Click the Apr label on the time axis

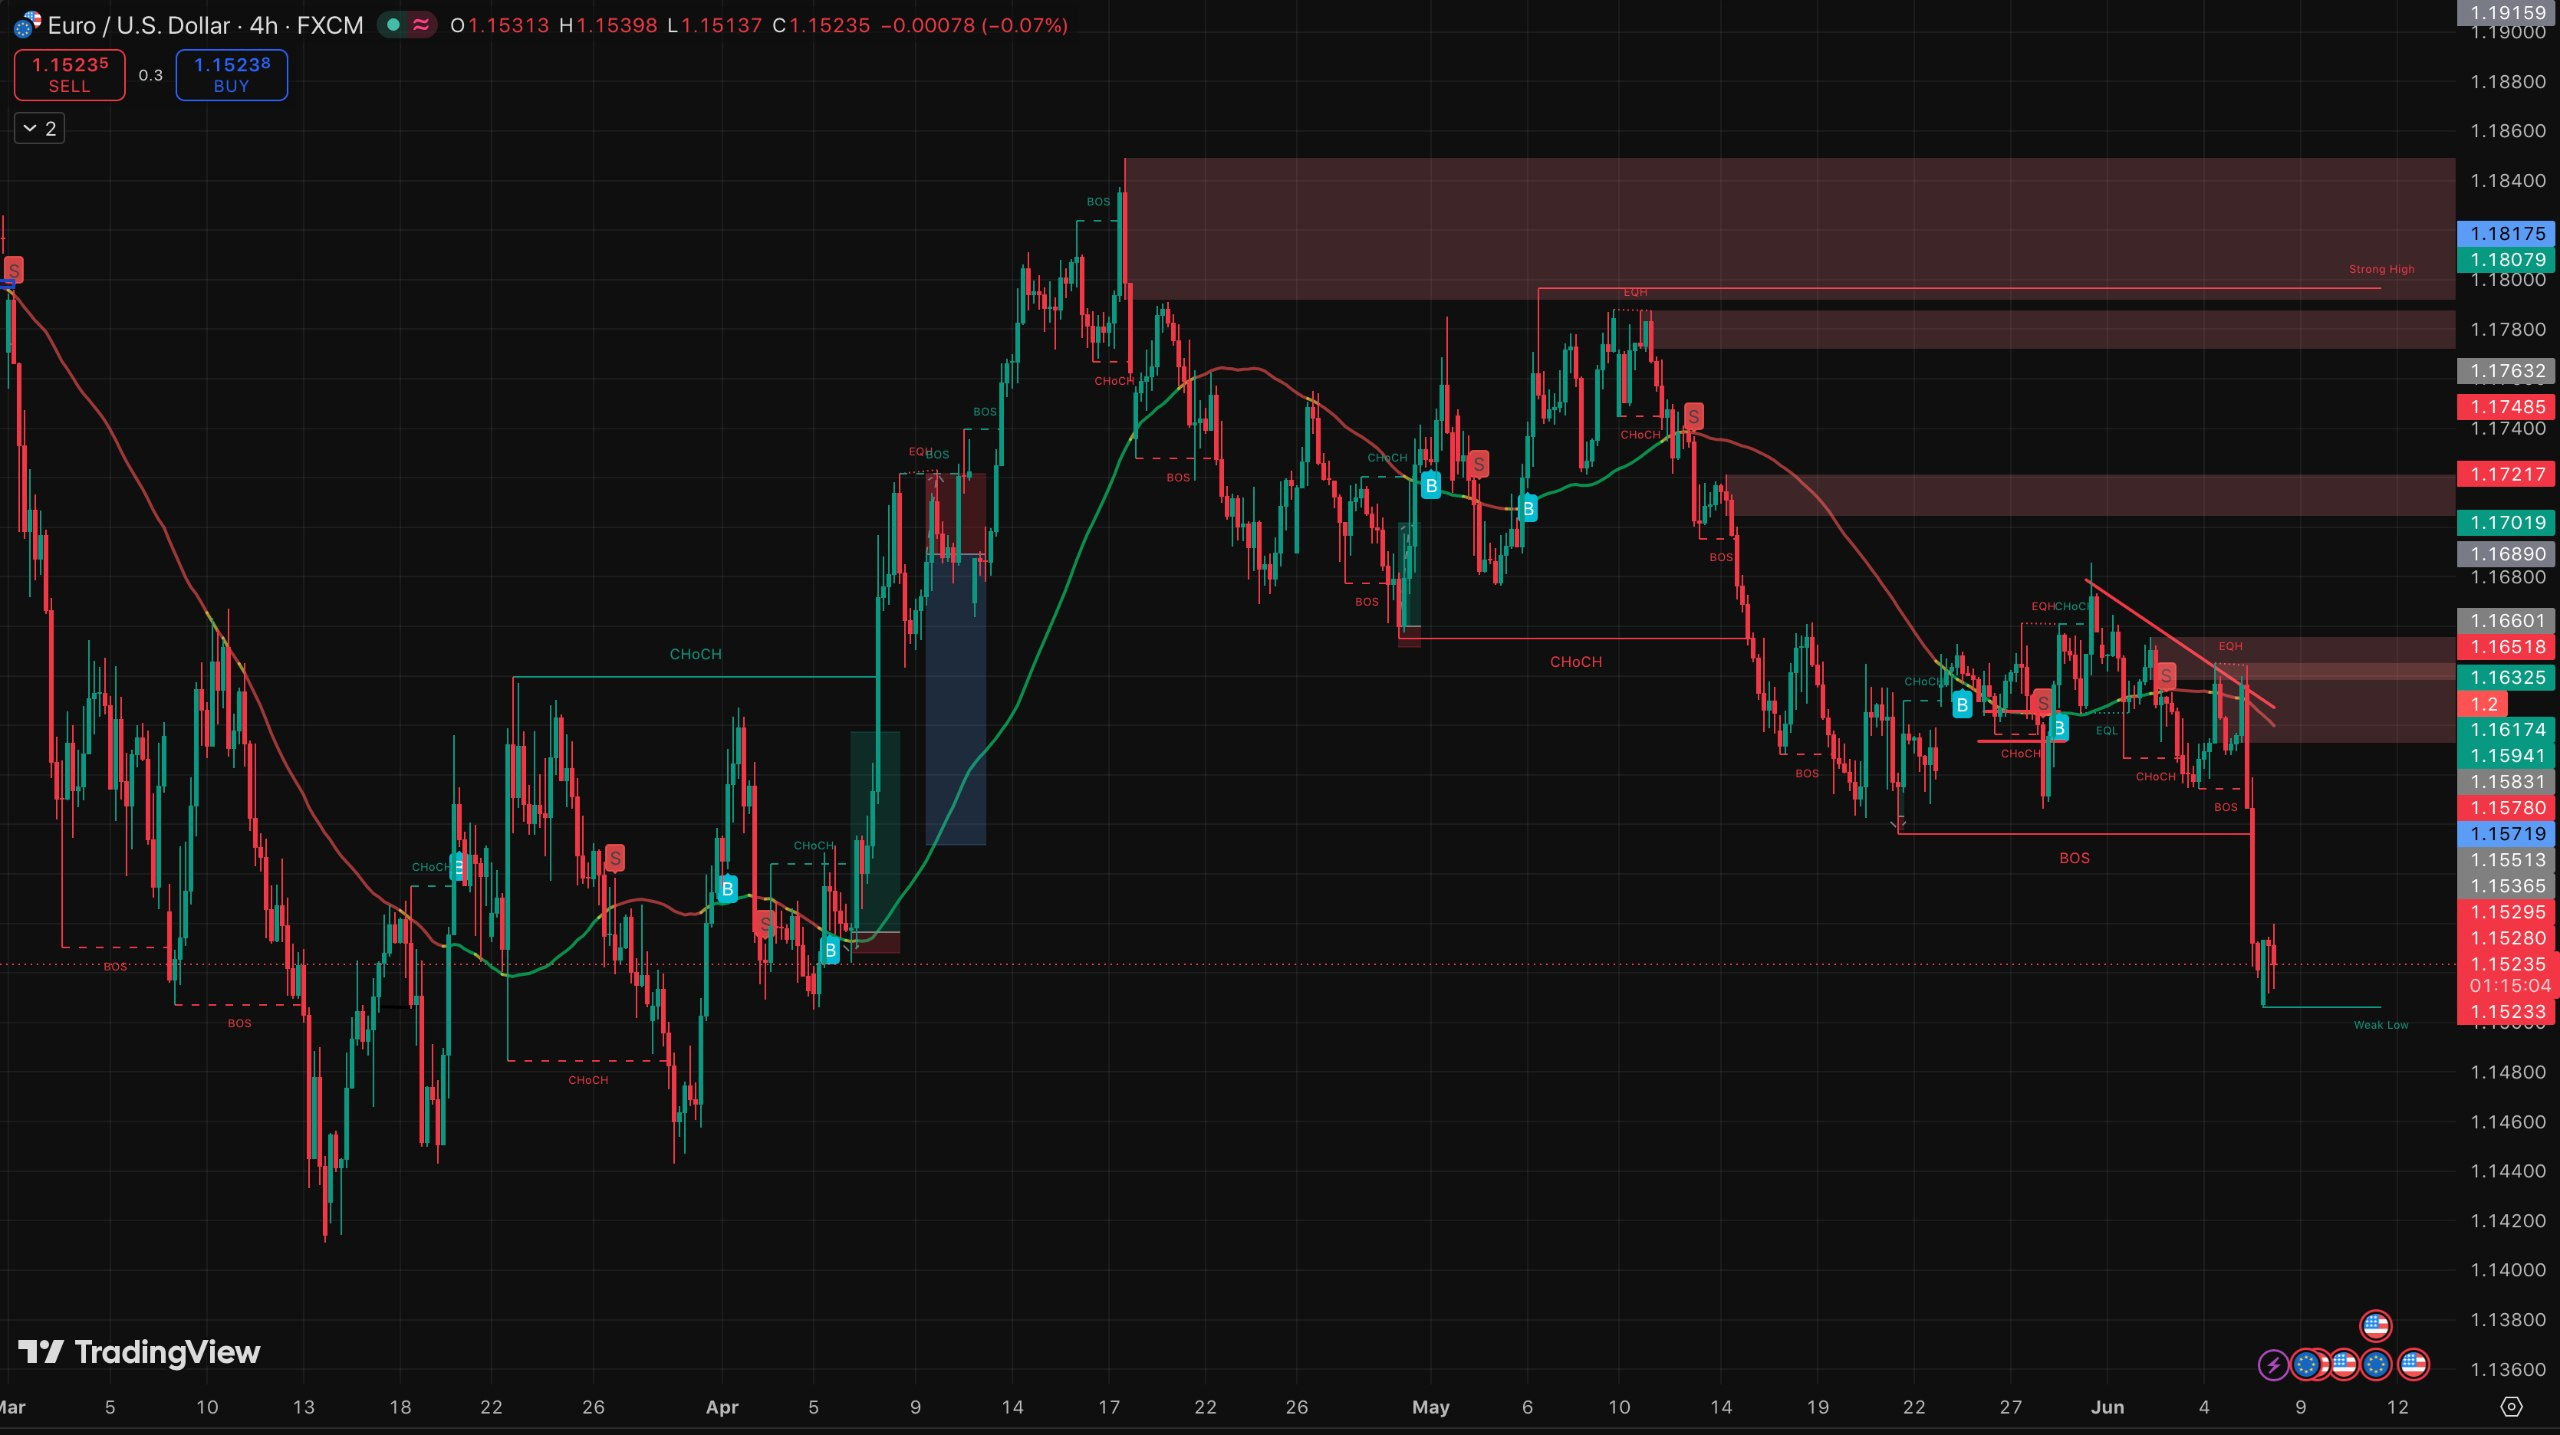click(x=722, y=1407)
